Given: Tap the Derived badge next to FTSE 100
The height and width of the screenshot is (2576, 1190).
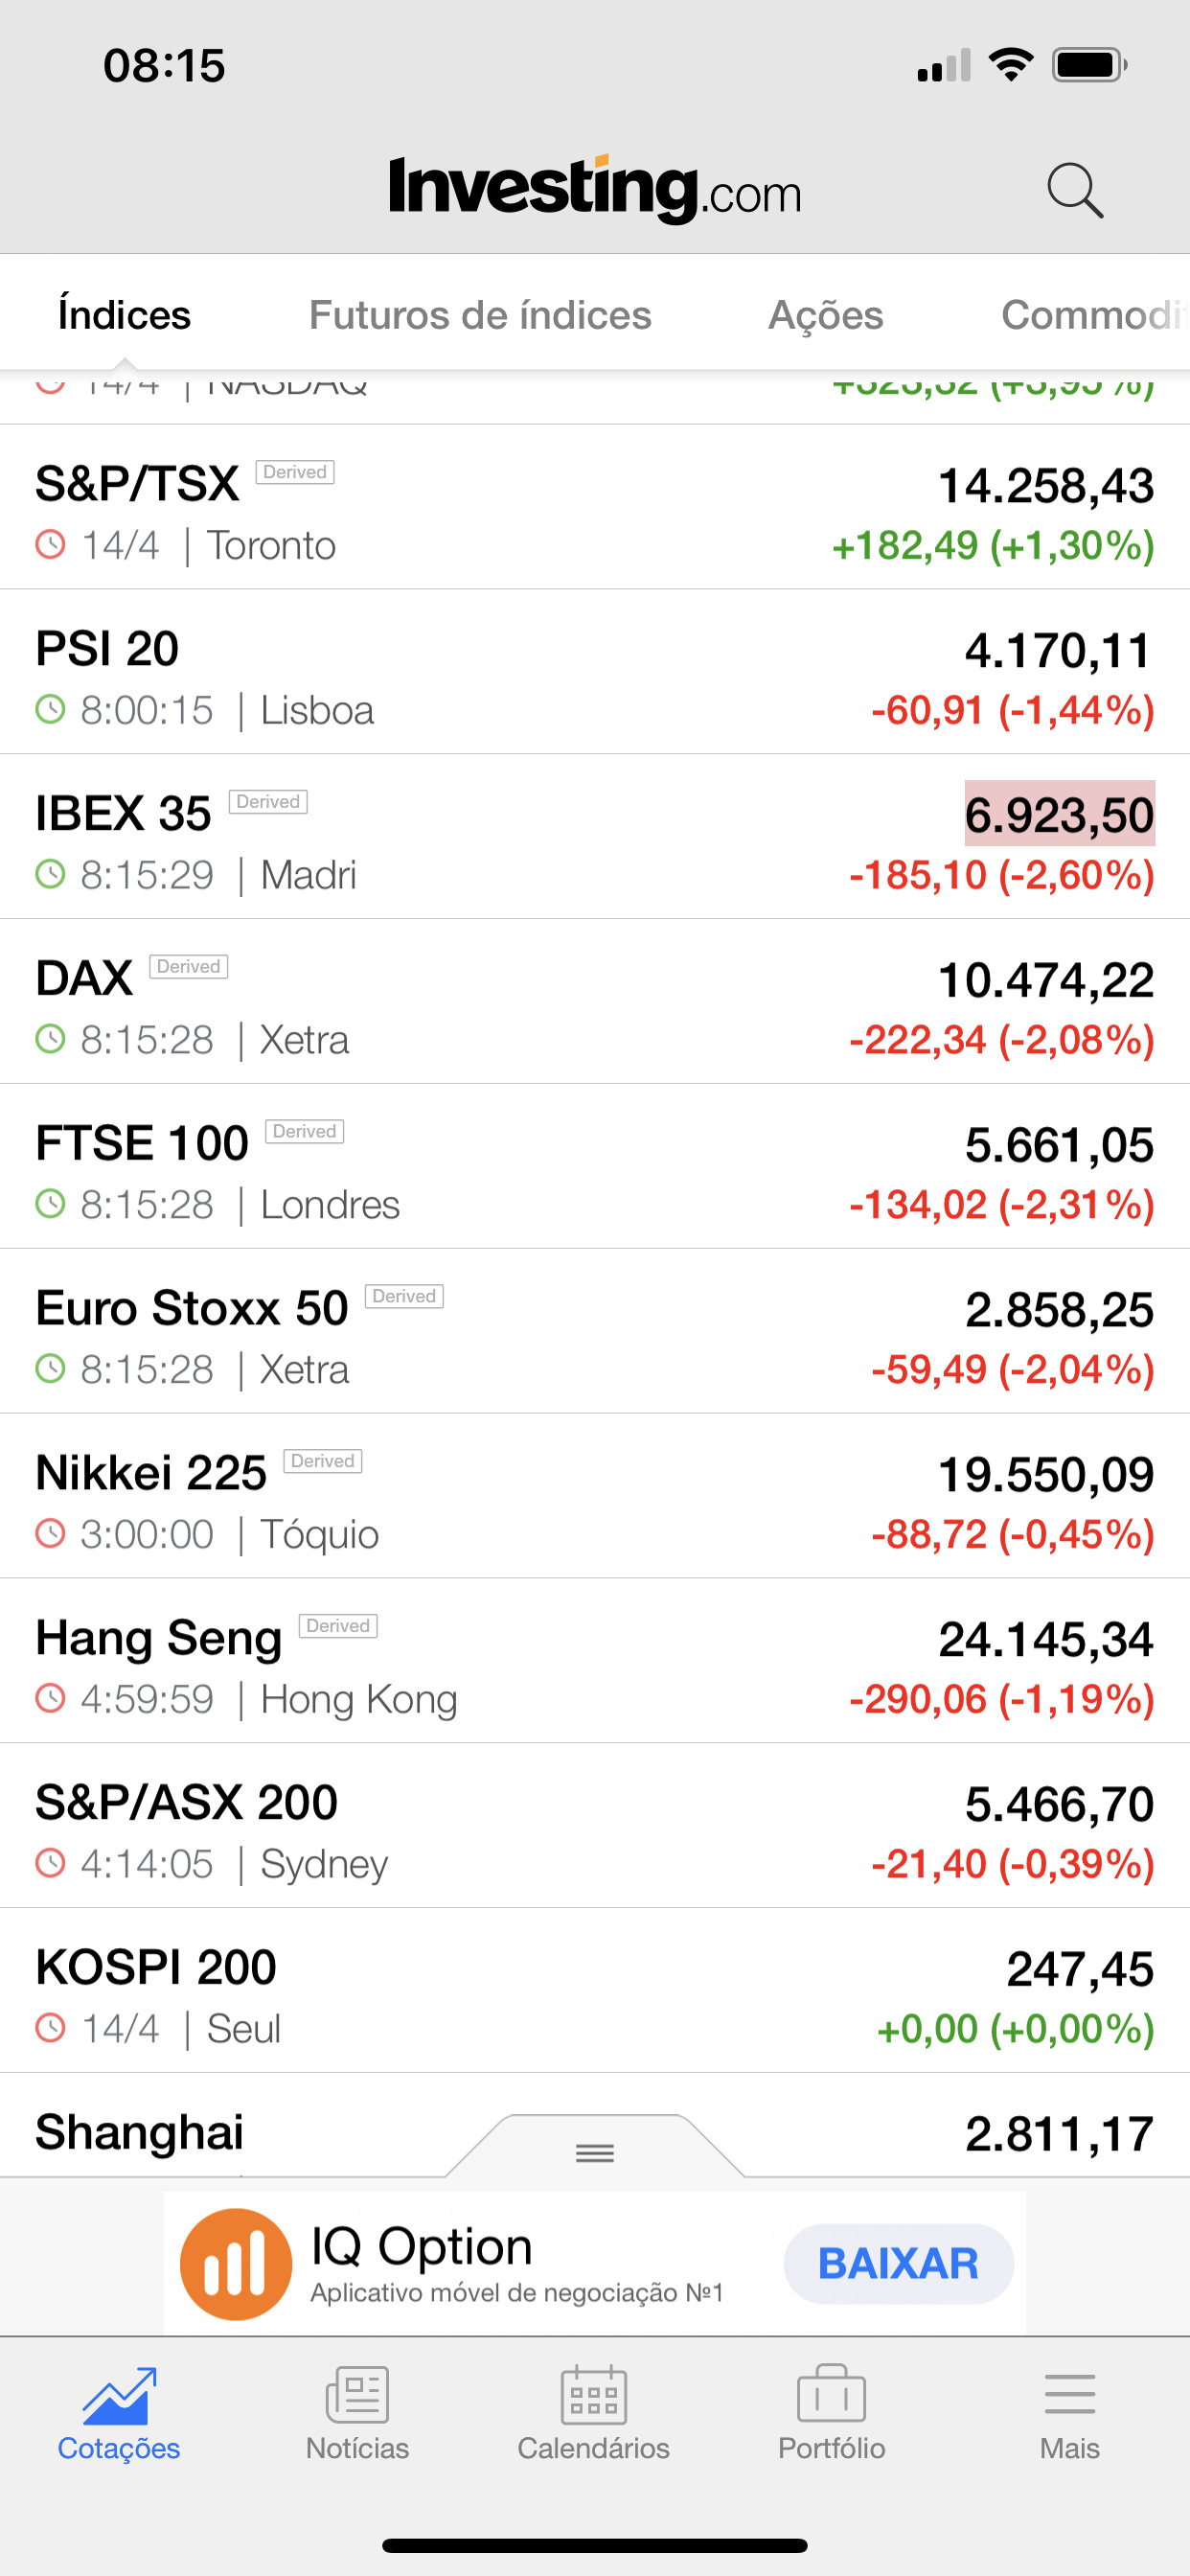Looking at the screenshot, I should [305, 1131].
